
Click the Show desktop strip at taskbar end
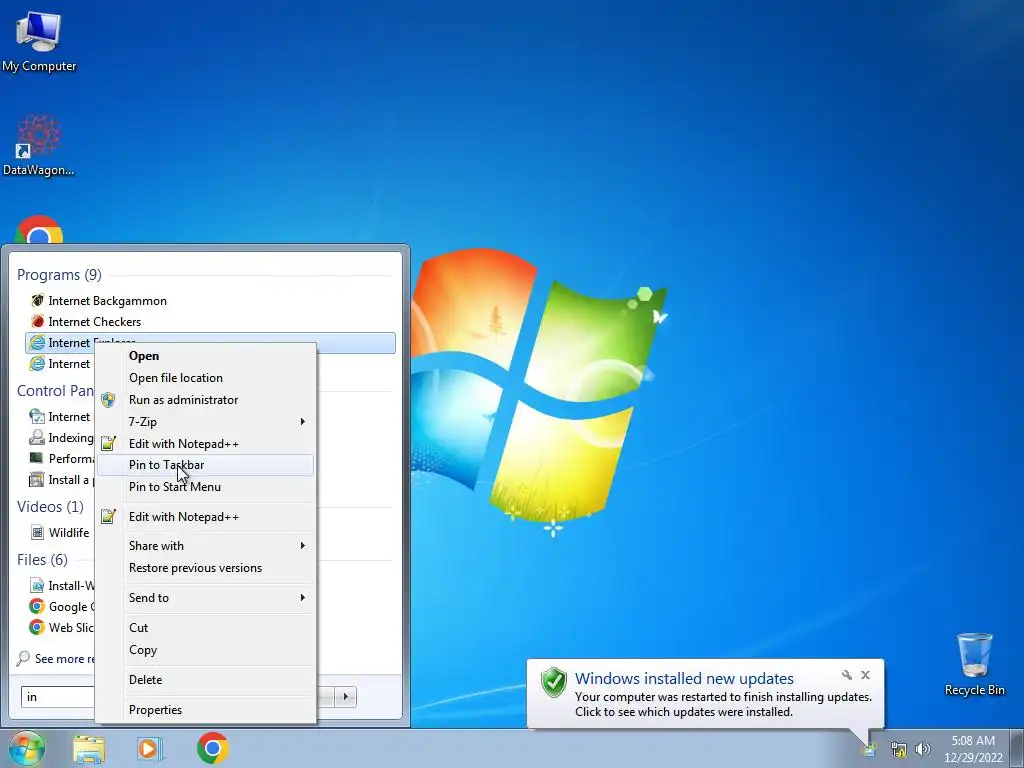1016,748
